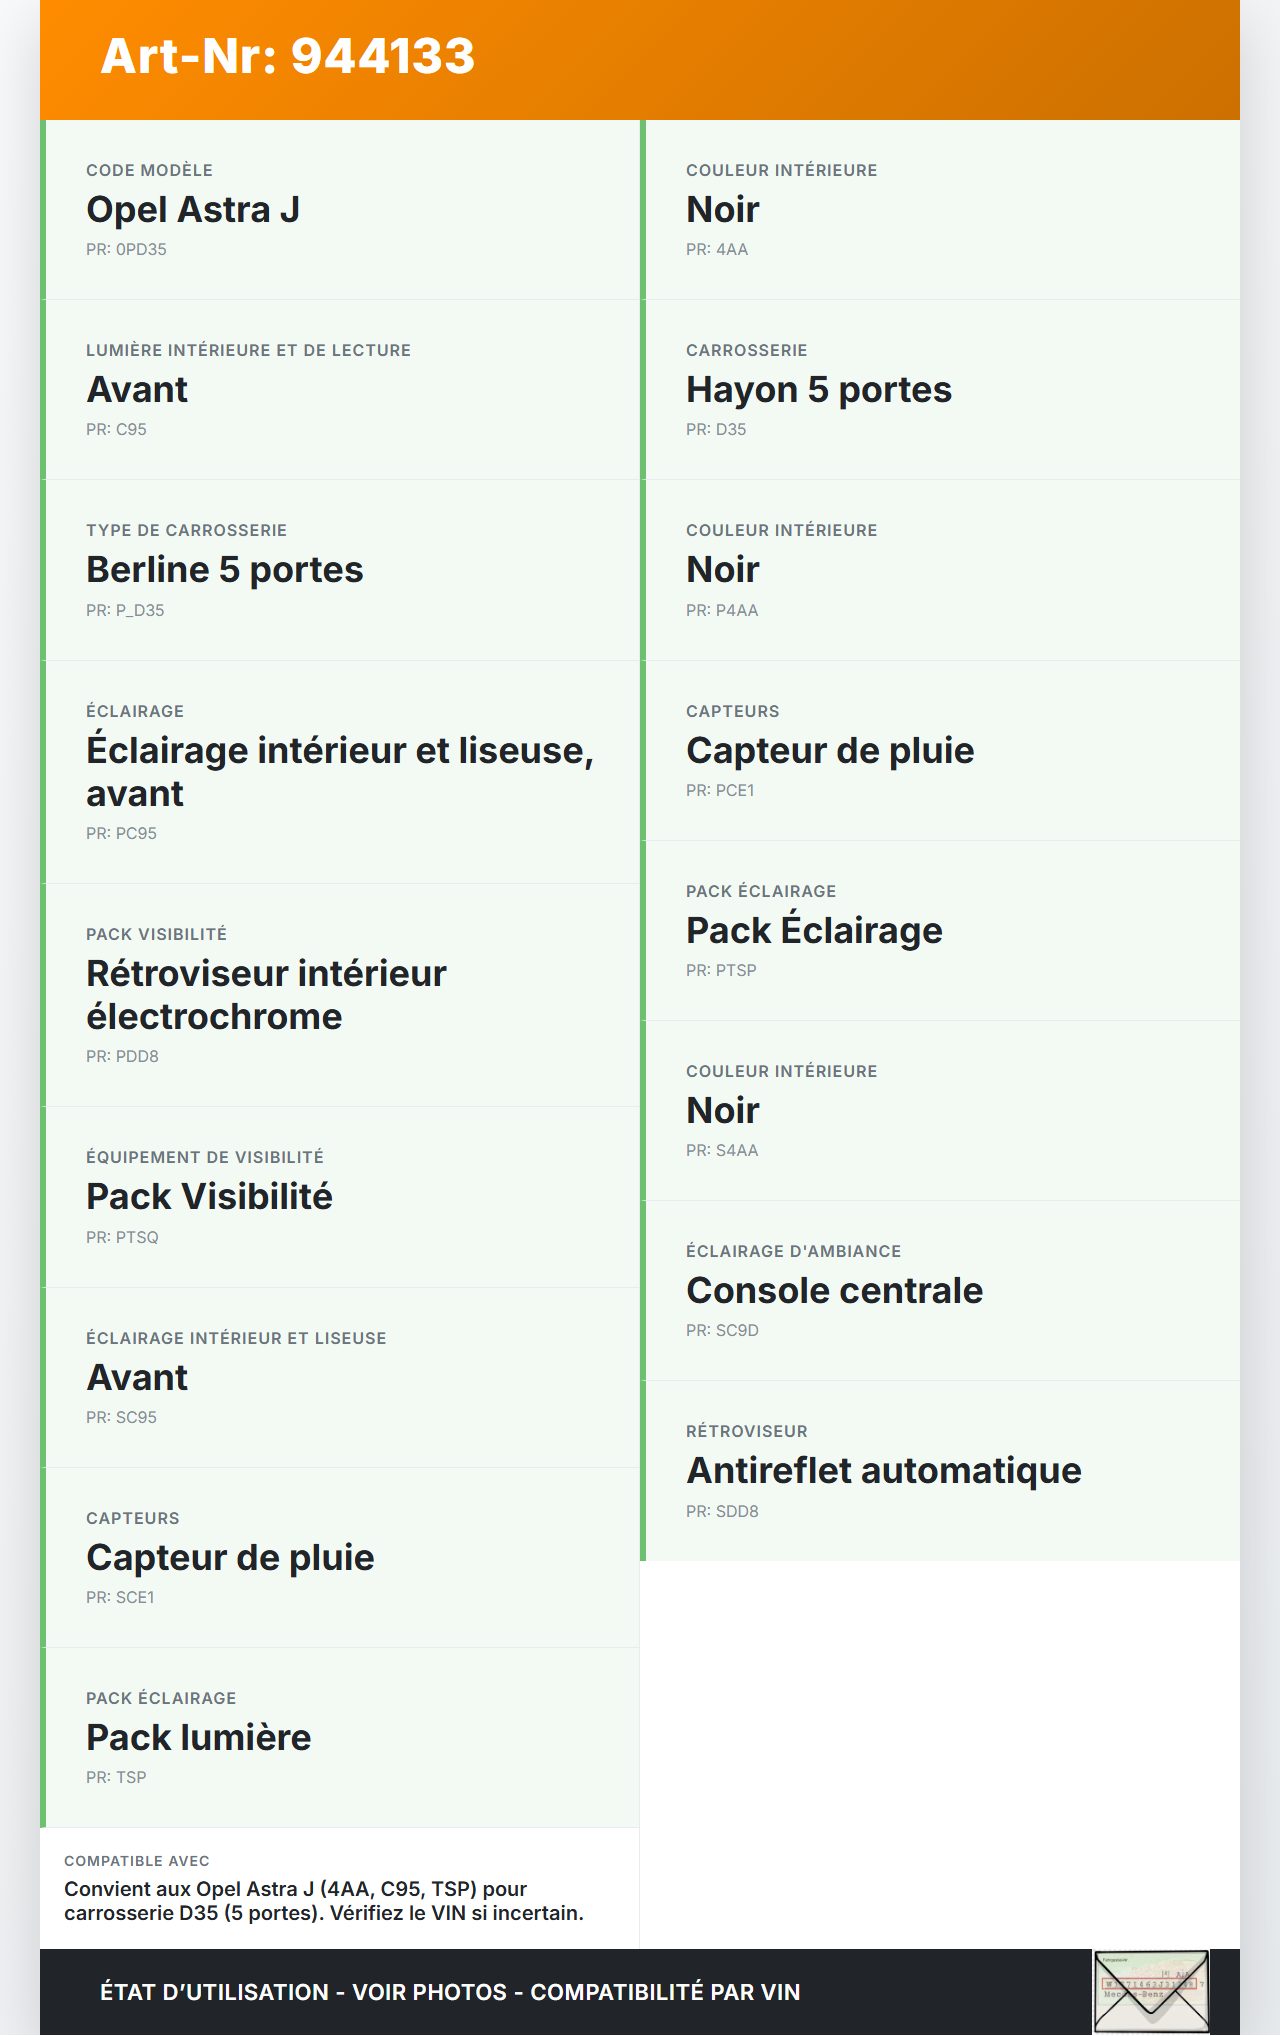Screen dimensions: 1280x2036
Task: Click the Berline 5 portes card
Action: click(340, 570)
